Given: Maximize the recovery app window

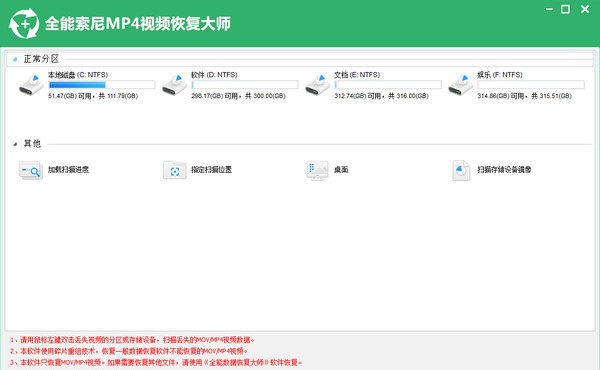Looking at the screenshot, I should pyautogui.click(x=565, y=9).
